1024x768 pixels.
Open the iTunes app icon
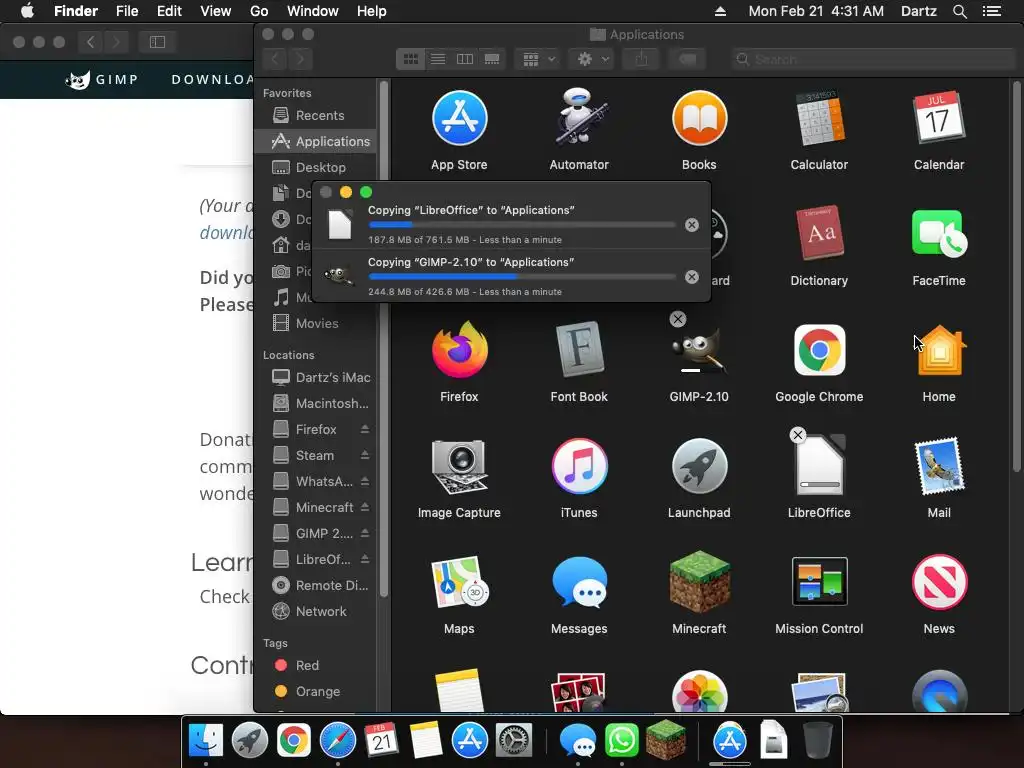579,466
